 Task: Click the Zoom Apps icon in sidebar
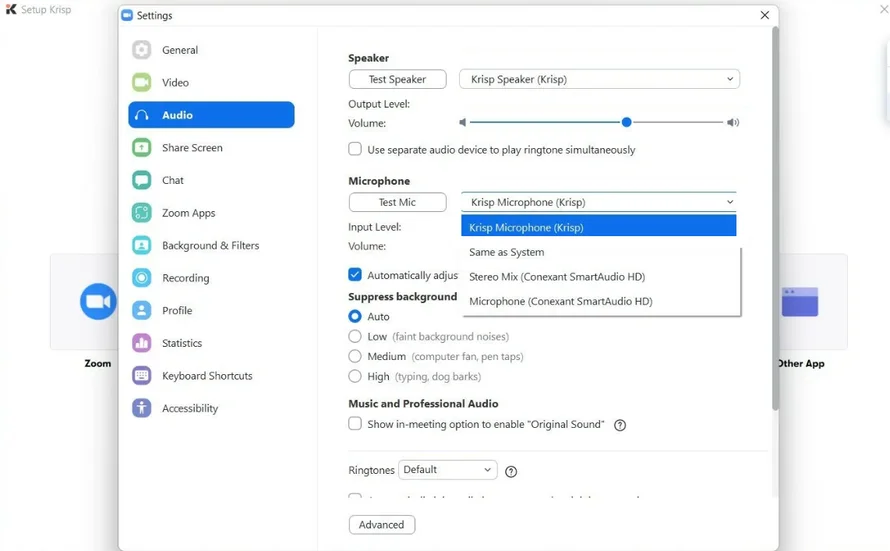coord(141,213)
